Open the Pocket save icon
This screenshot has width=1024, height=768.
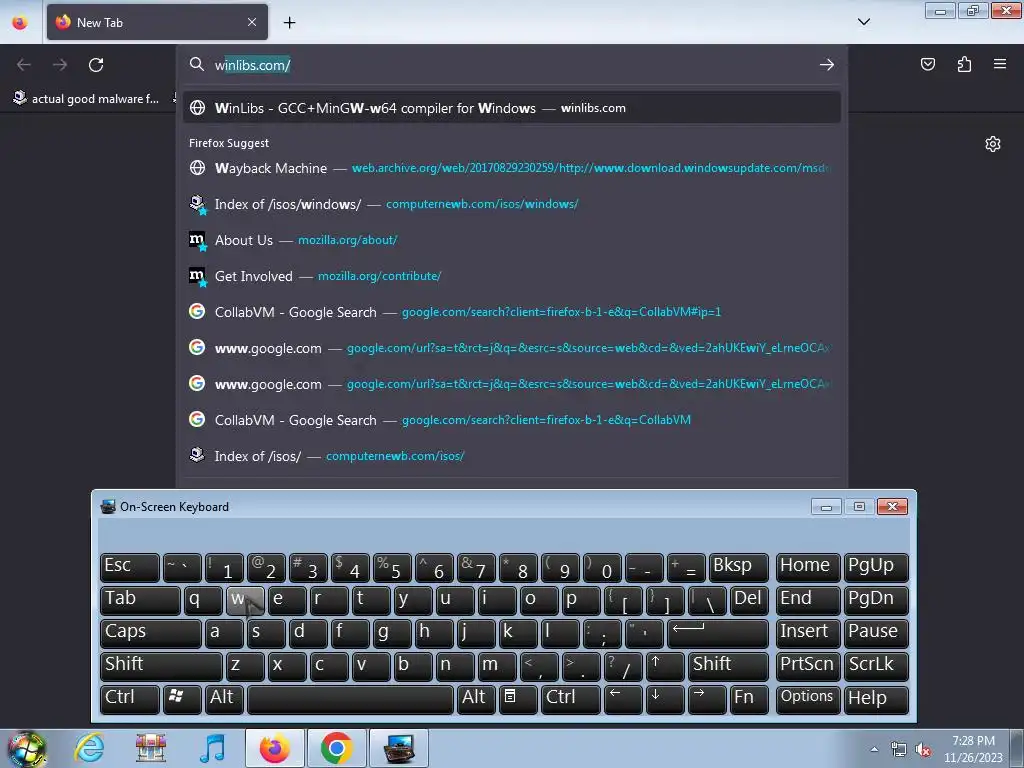(927, 64)
